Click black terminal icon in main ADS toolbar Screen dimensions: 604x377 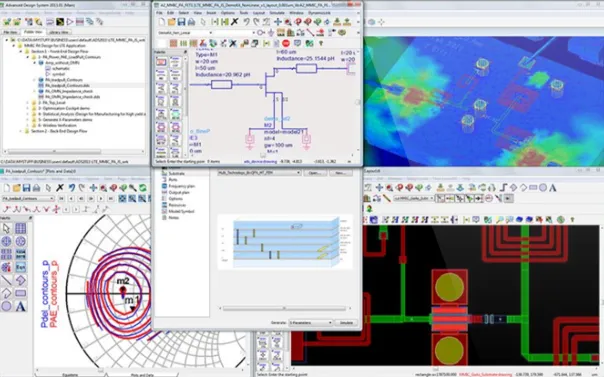click(60, 22)
